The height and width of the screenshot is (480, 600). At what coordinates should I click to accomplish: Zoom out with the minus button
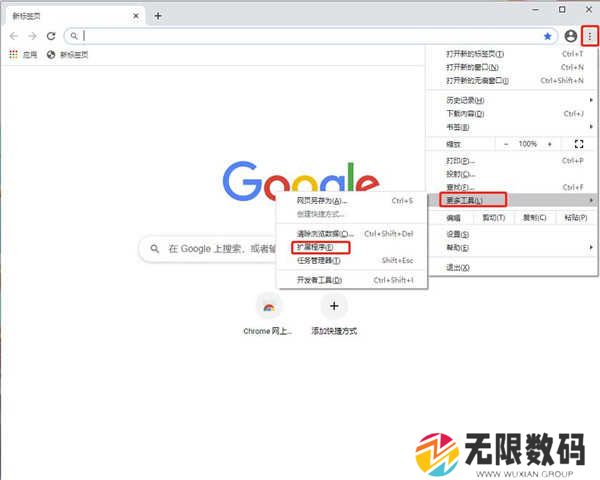click(506, 144)
